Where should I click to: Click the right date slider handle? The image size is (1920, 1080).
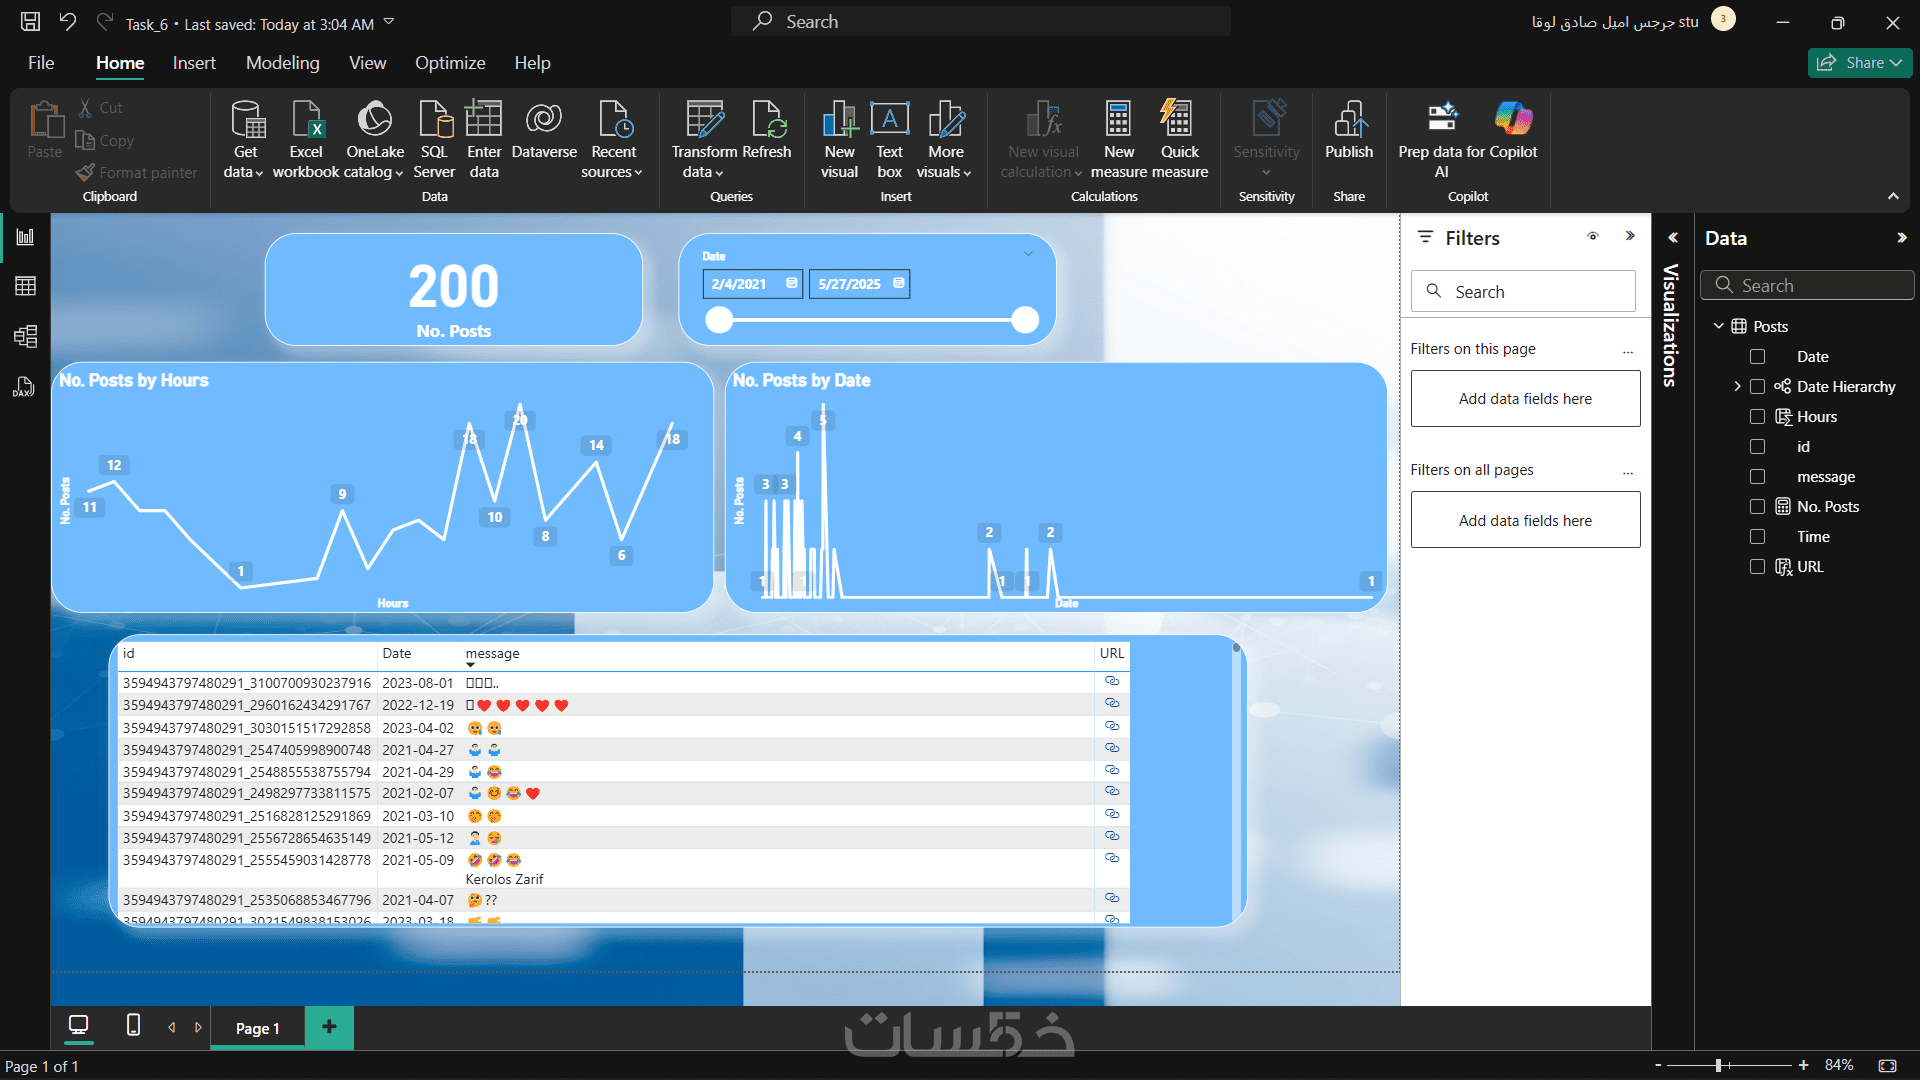coord(1024,320)
